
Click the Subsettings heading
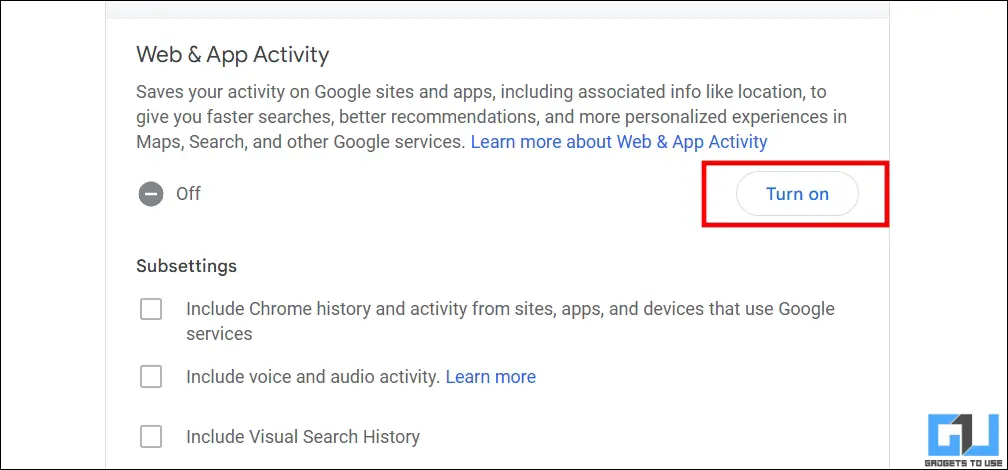186,266
